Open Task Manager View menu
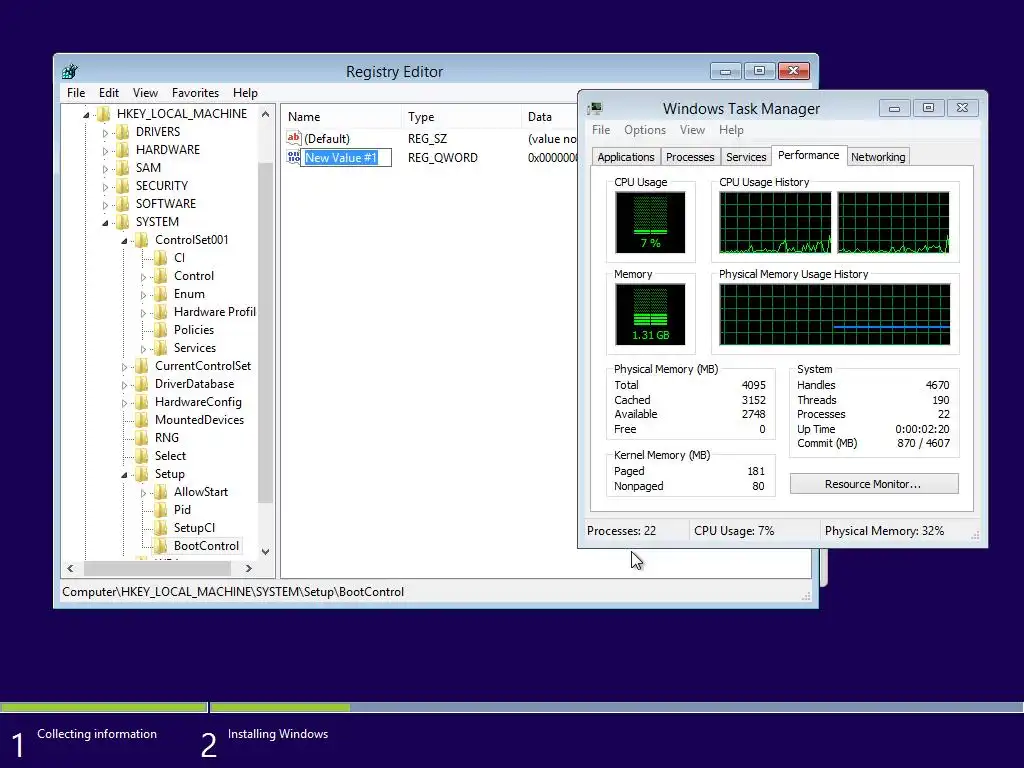Viewport: 1024px width, 768px height. [x=692, y=130]
